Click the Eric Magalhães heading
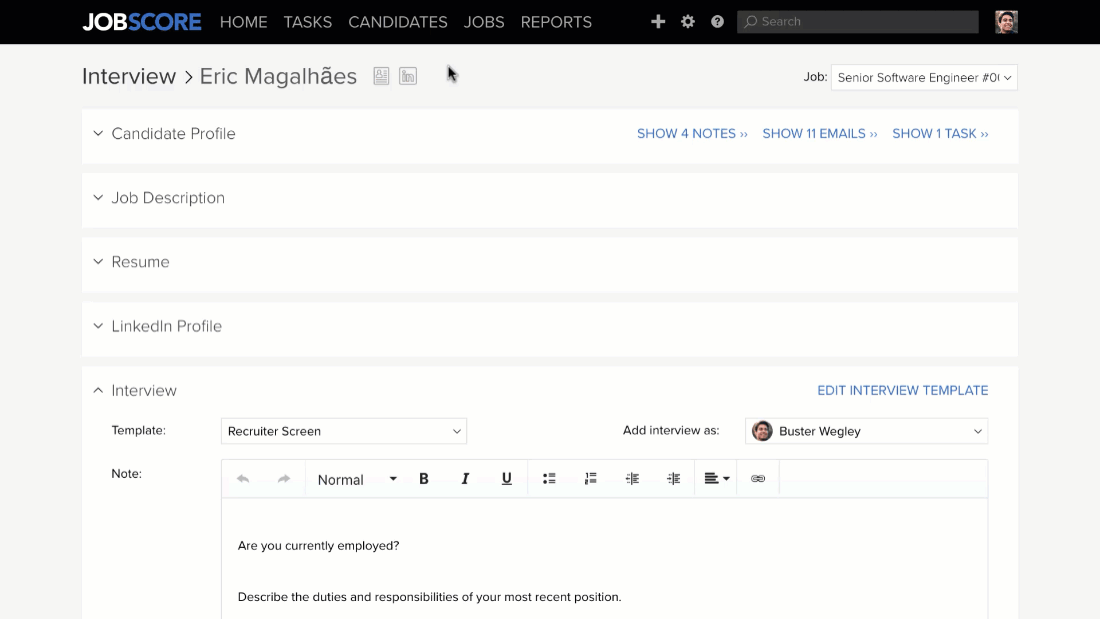 point(279,76)
